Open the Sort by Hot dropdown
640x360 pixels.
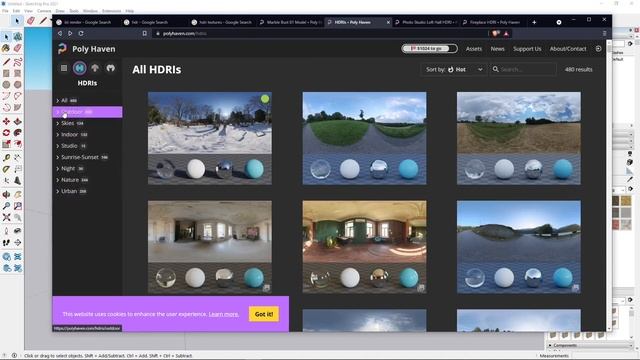454,69
